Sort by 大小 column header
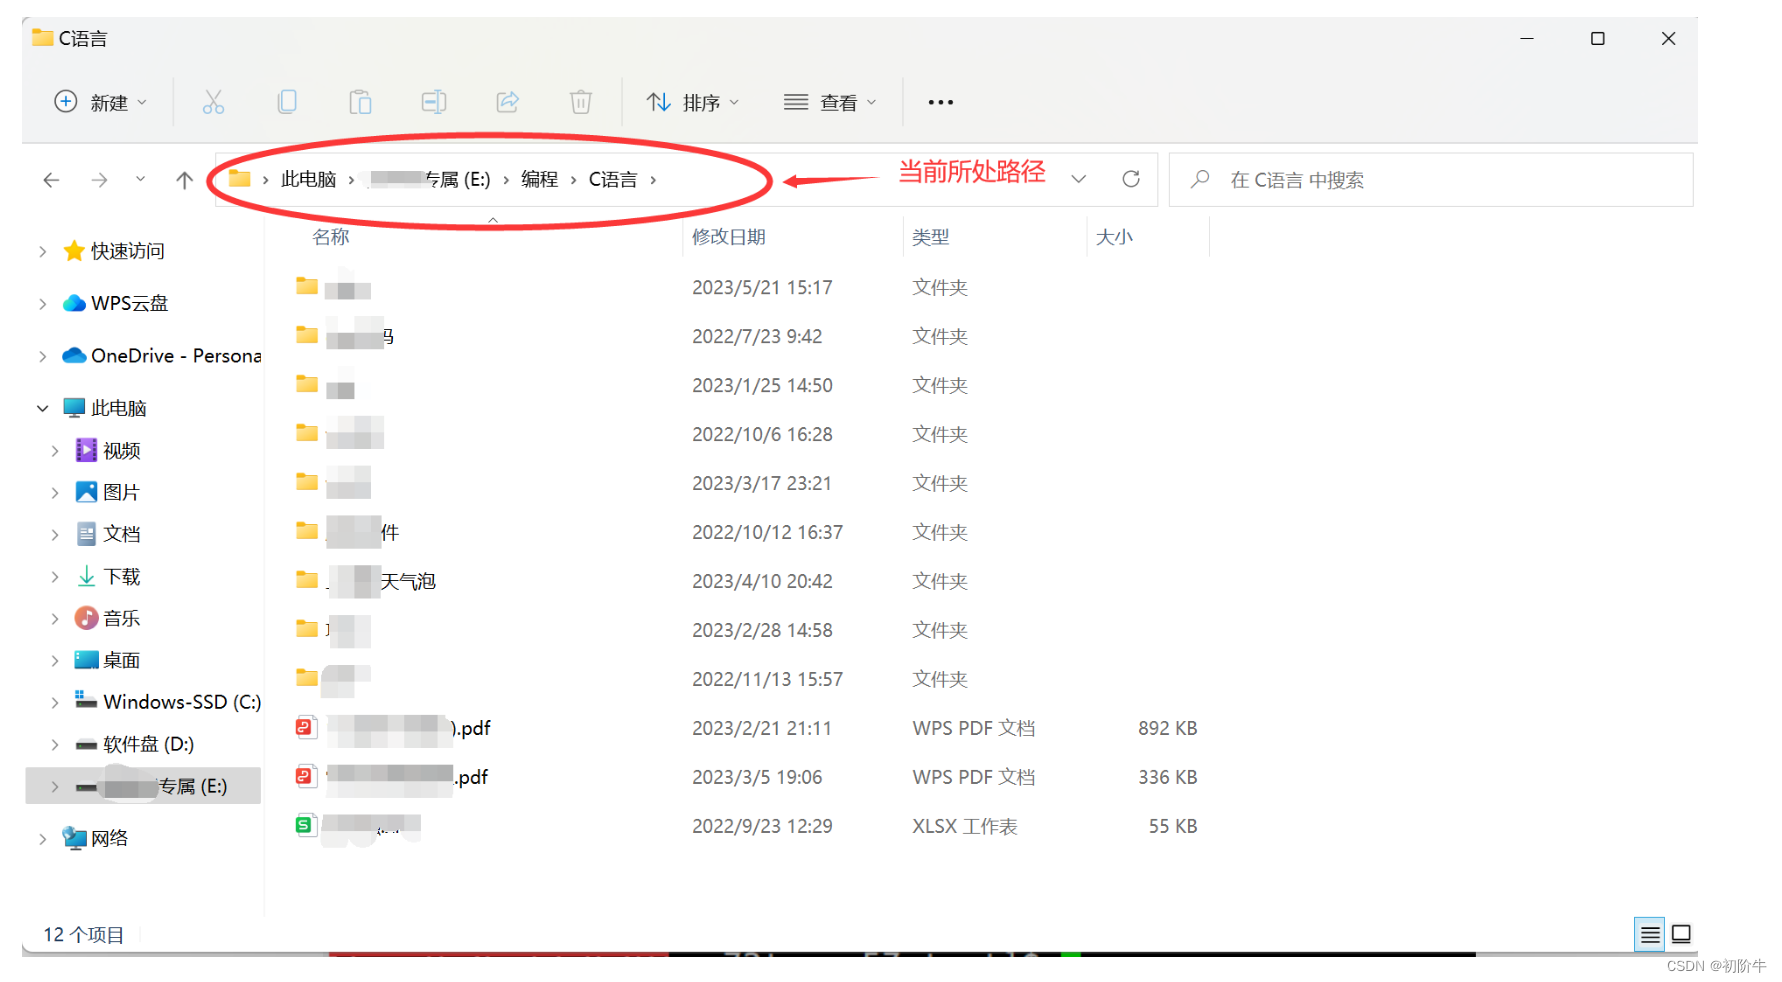Screen dimensions: 1782x982 point(1114,237)
